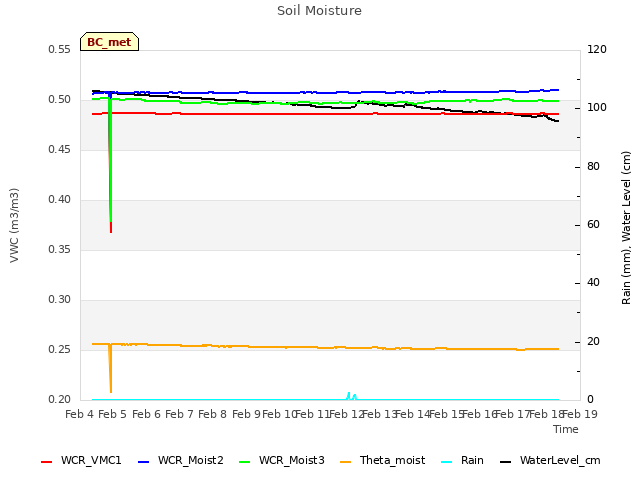
Task: Click the BC_met label box
Action: [x=109, y=42]
